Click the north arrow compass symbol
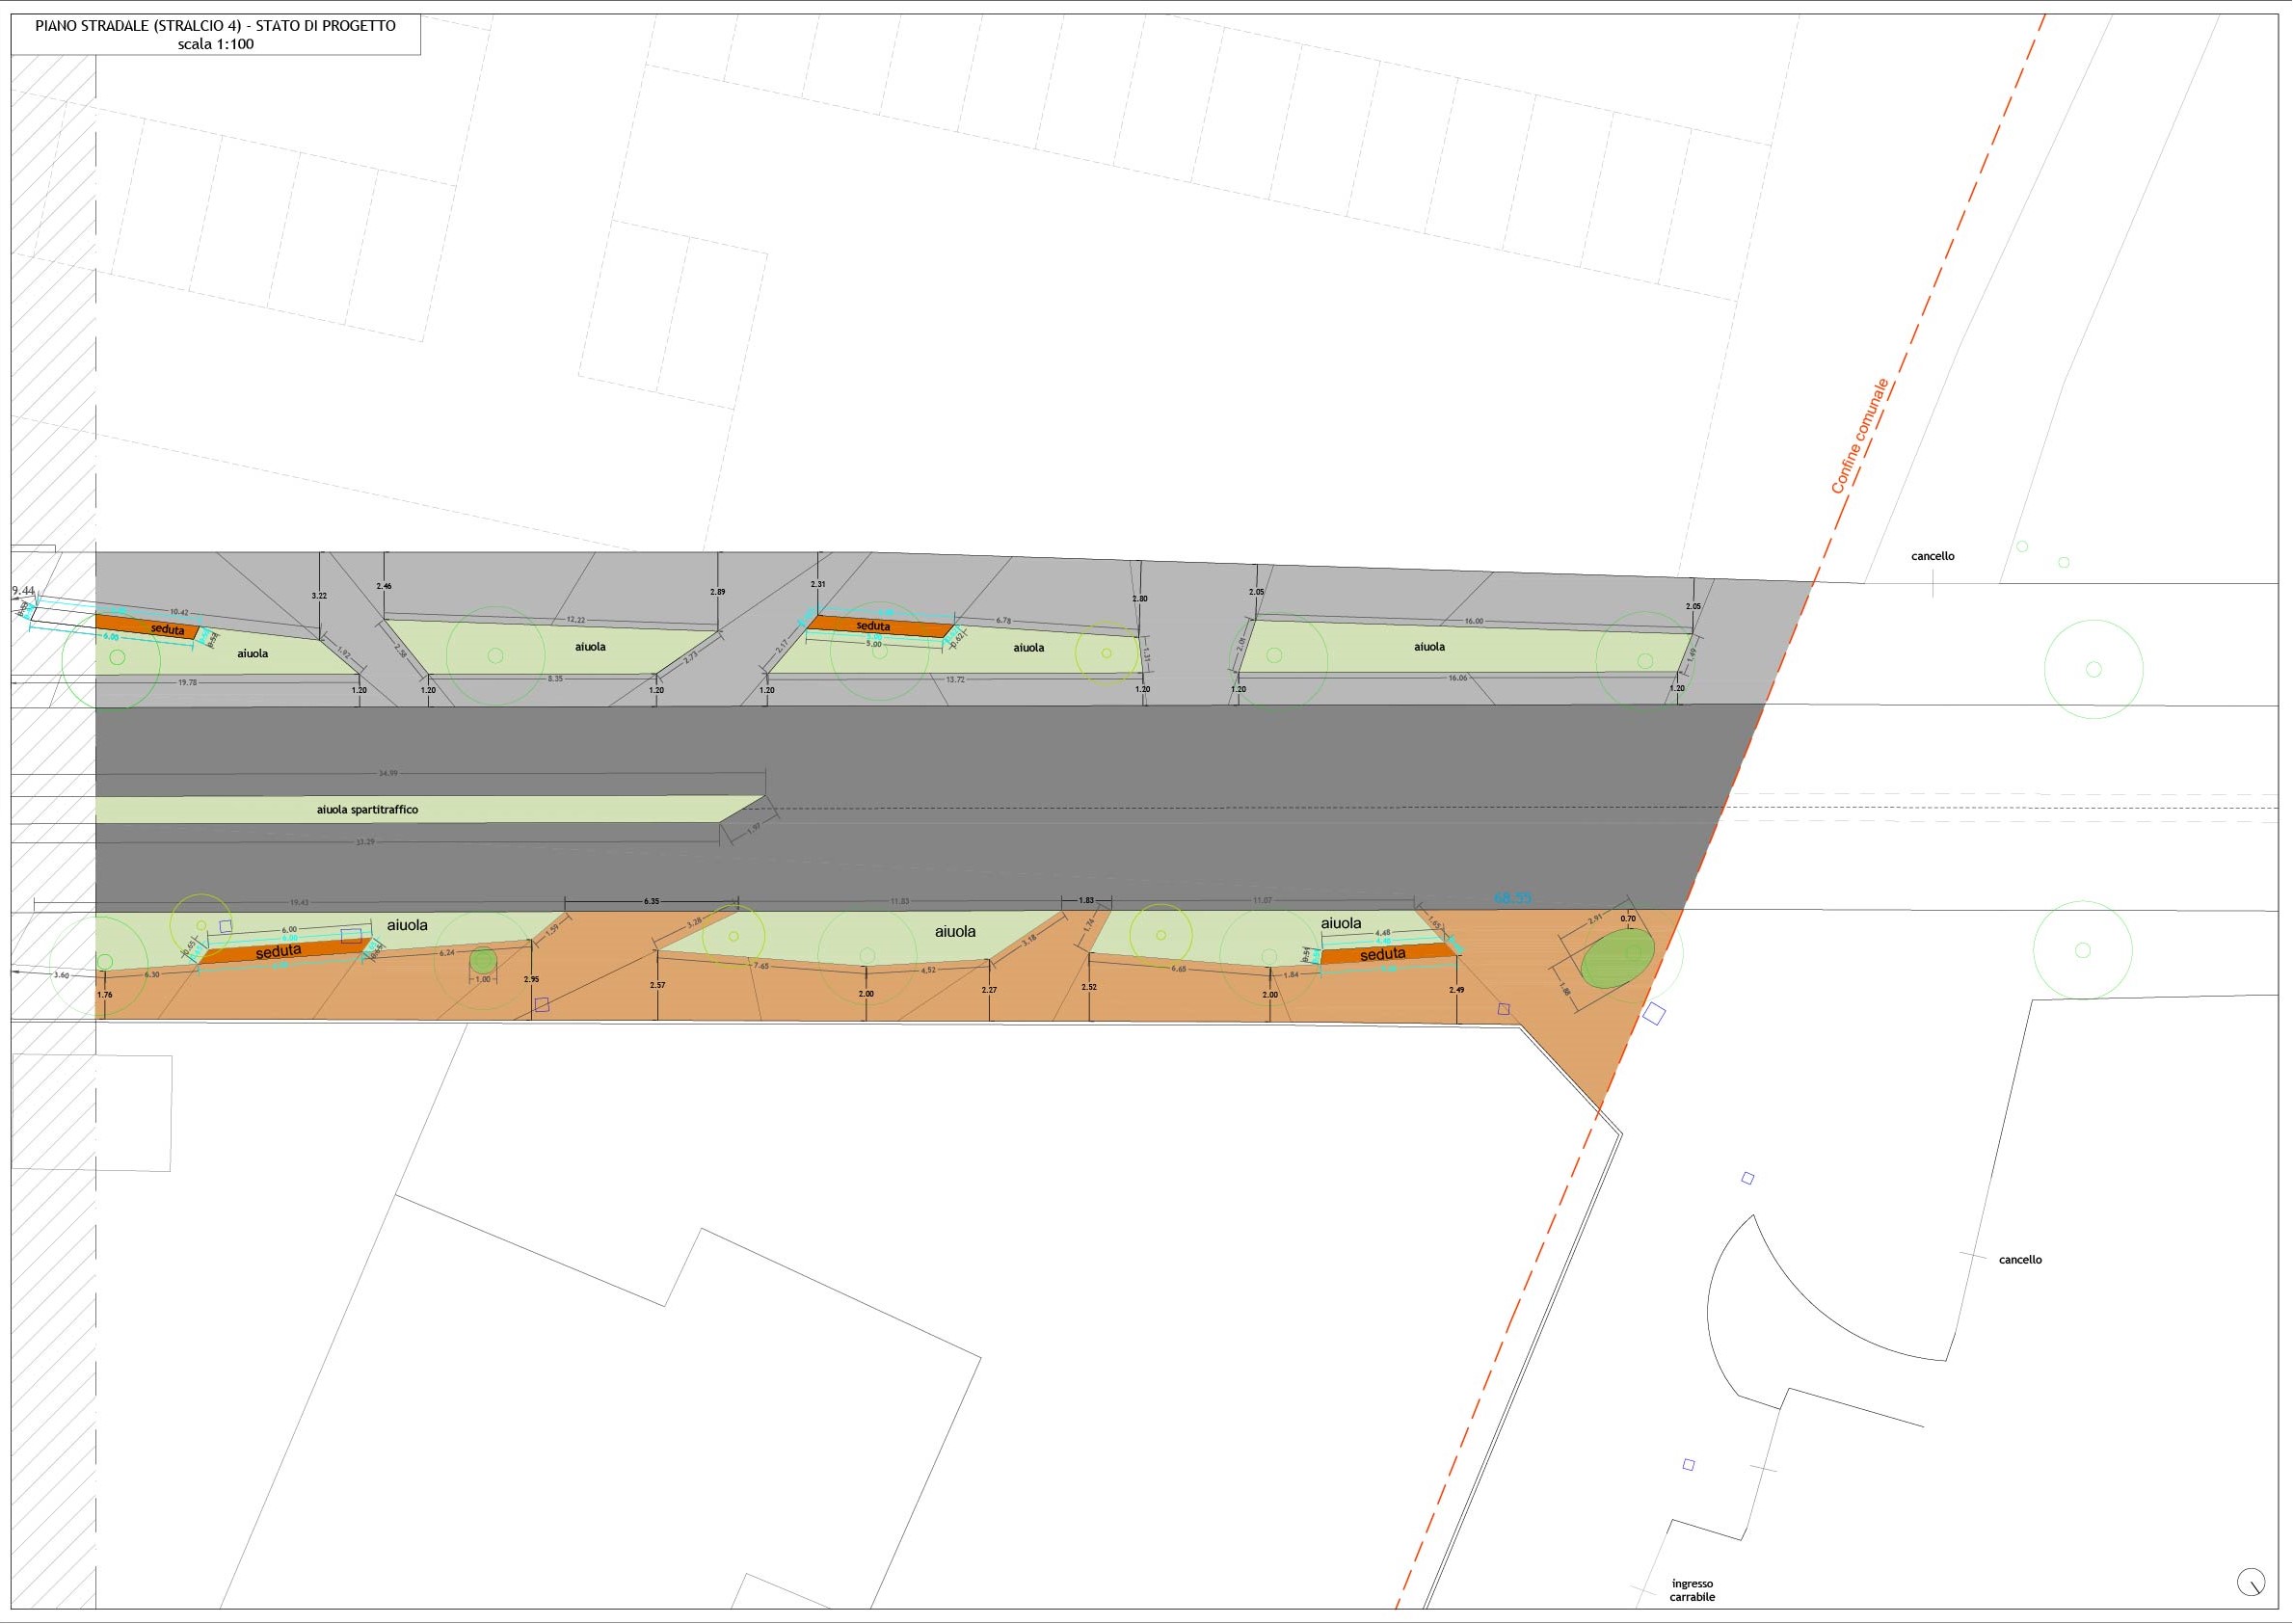Screen dimensions: 2293x1624 tap(2249, 1582)
